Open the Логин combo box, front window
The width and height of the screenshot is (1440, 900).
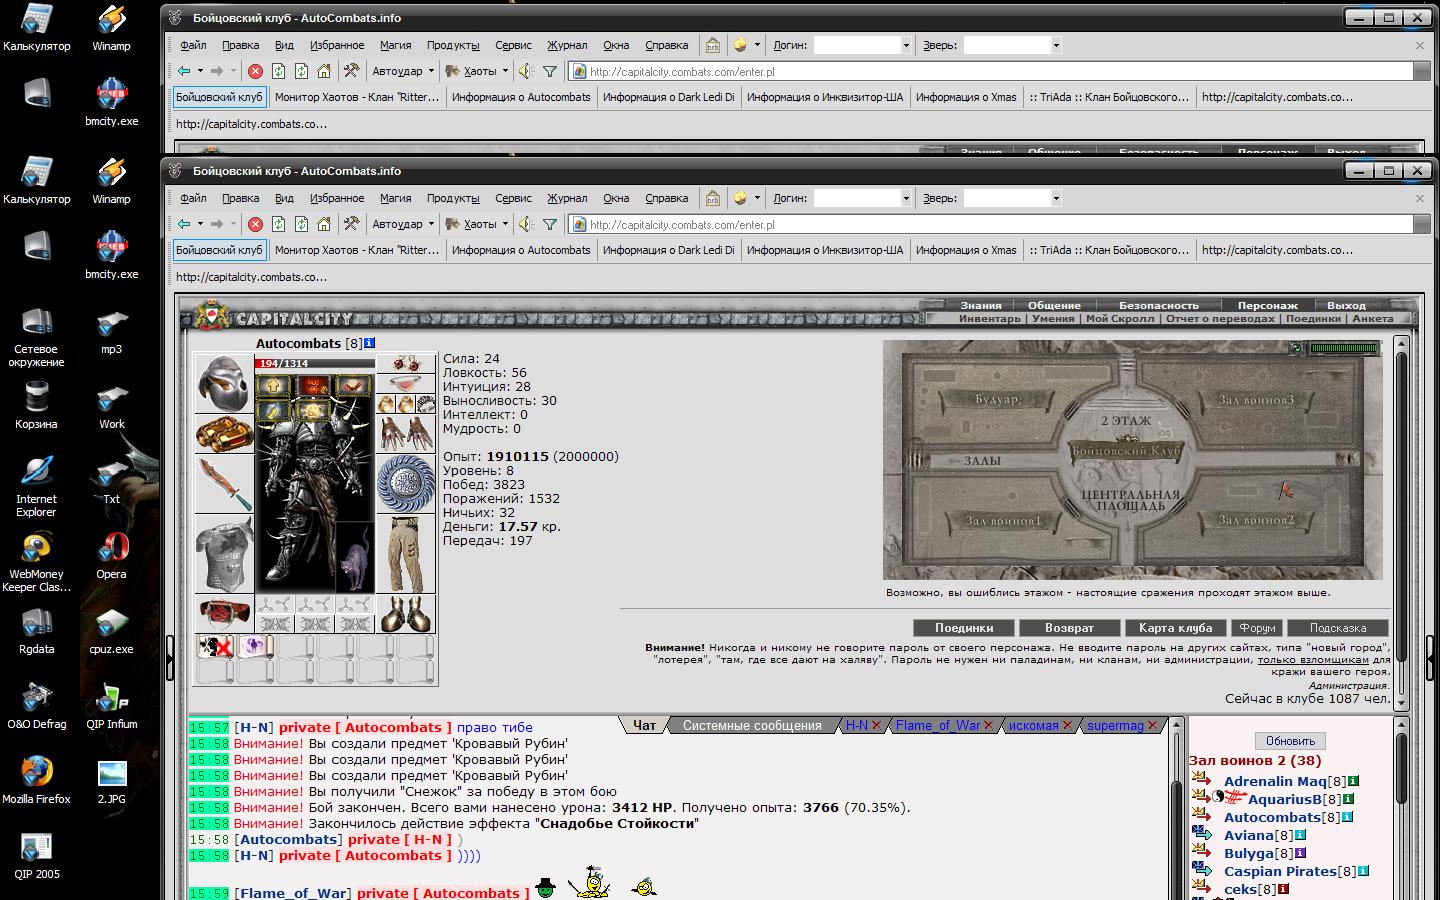tap(862, 198)
